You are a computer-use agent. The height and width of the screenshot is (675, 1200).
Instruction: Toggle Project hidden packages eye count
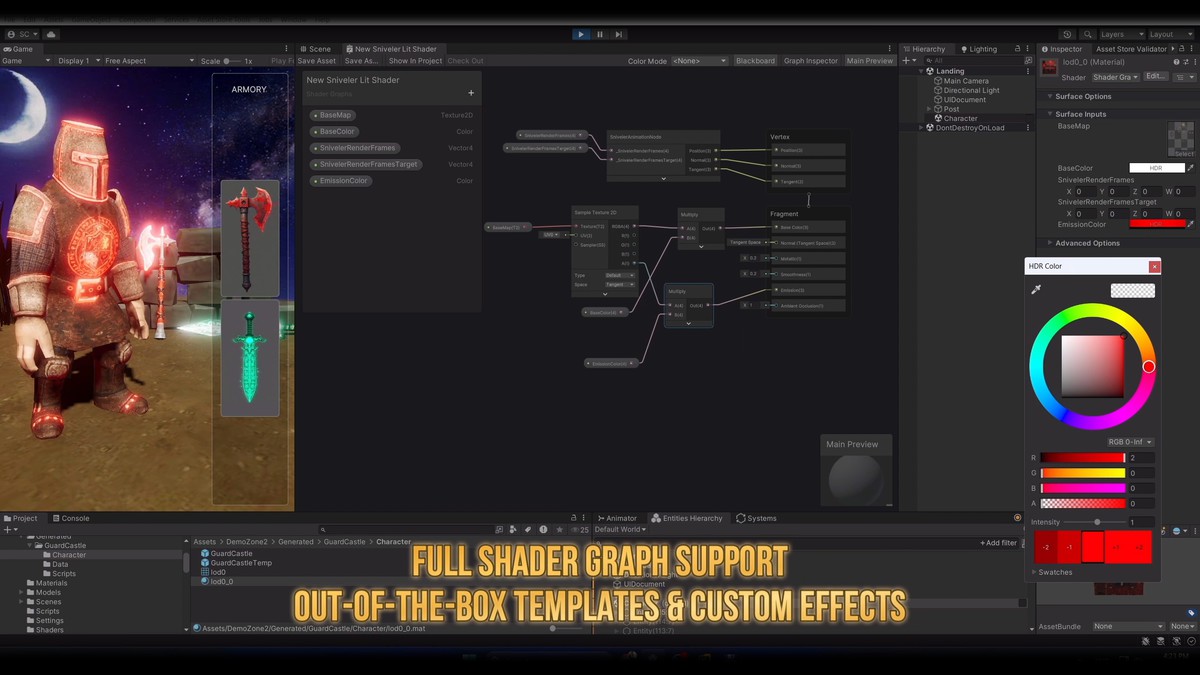[580, 529]
